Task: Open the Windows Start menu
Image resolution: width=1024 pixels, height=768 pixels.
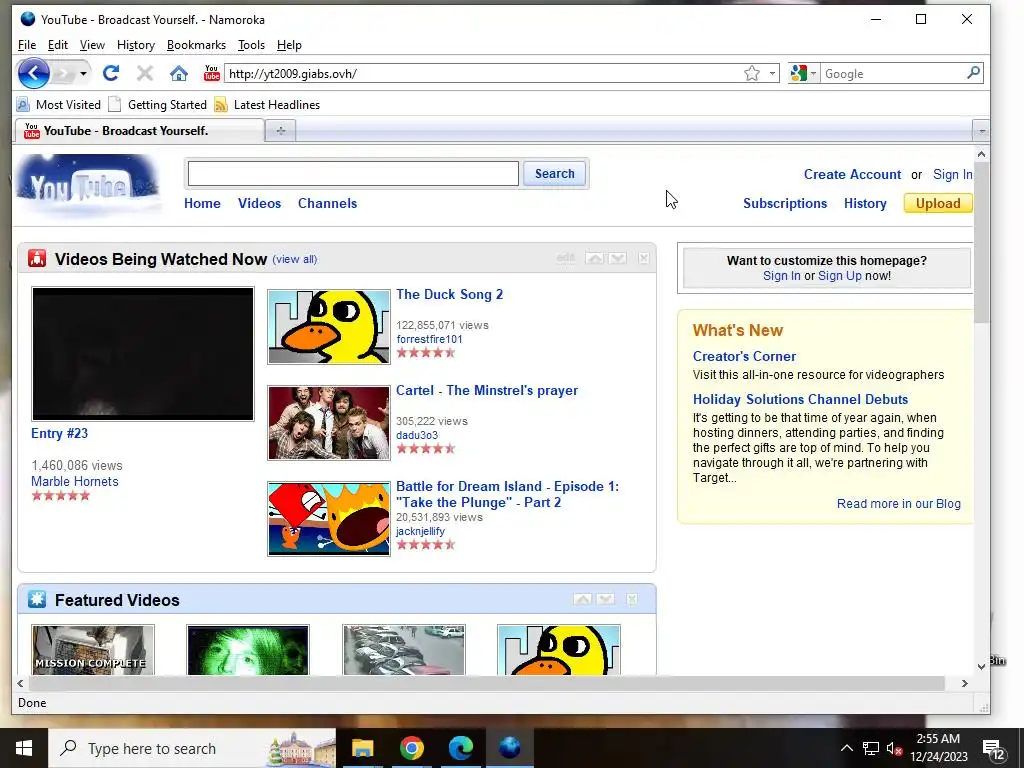Action: [x=24, y=748]
